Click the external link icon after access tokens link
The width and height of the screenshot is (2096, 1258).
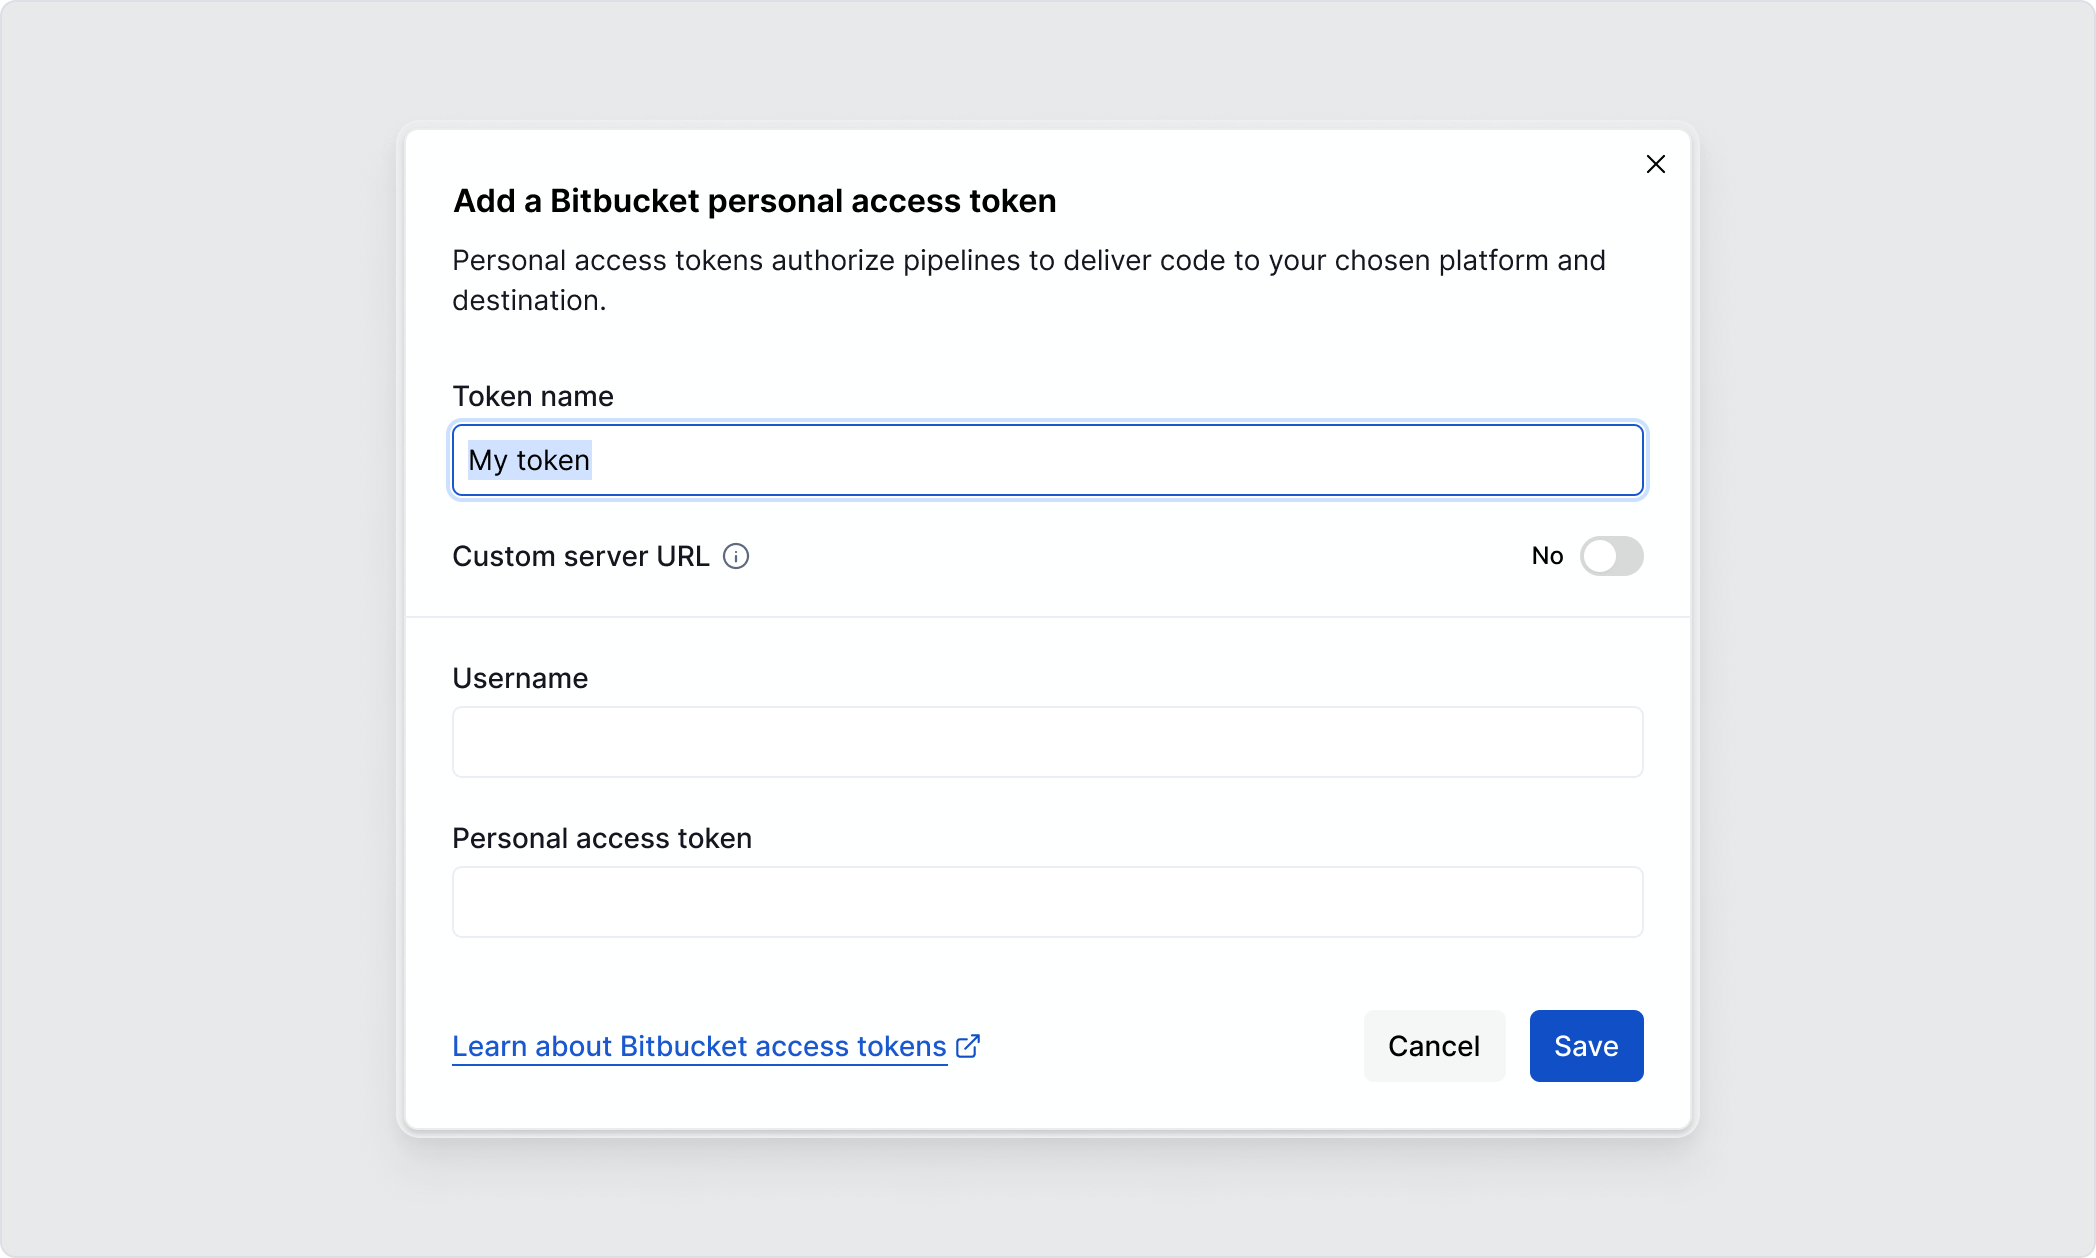(967, 1046)
